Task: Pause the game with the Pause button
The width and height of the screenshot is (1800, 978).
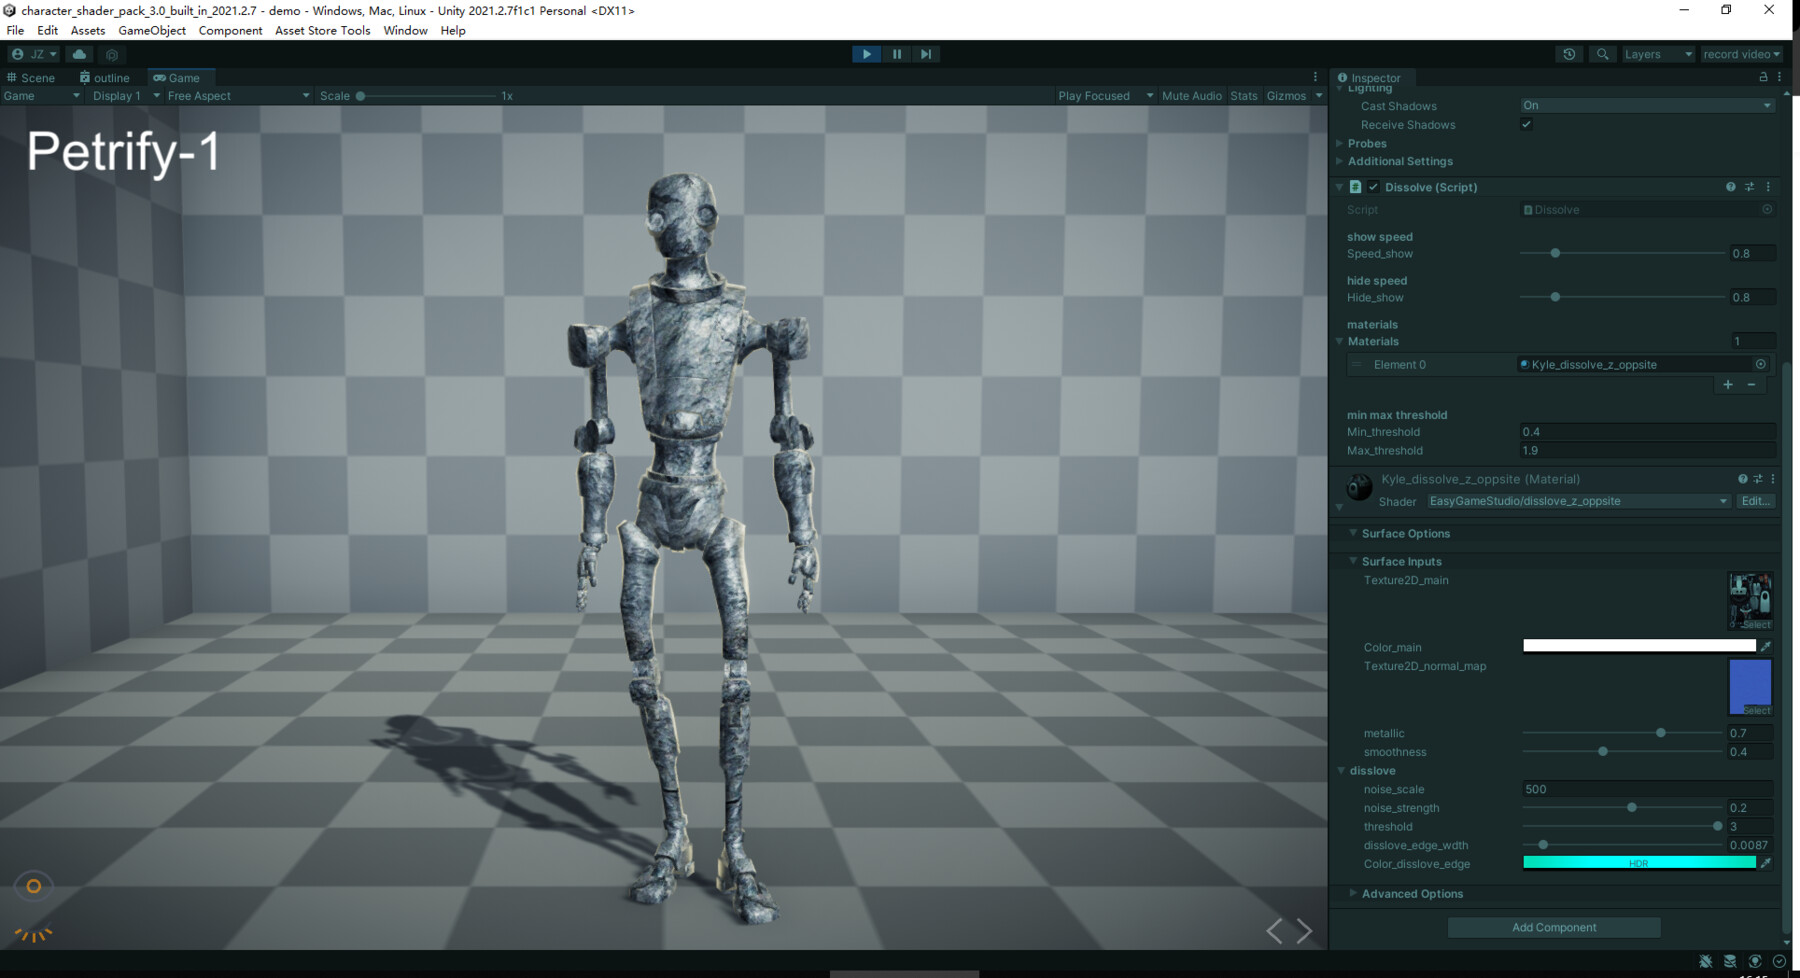Action: [x=897, y=54]
